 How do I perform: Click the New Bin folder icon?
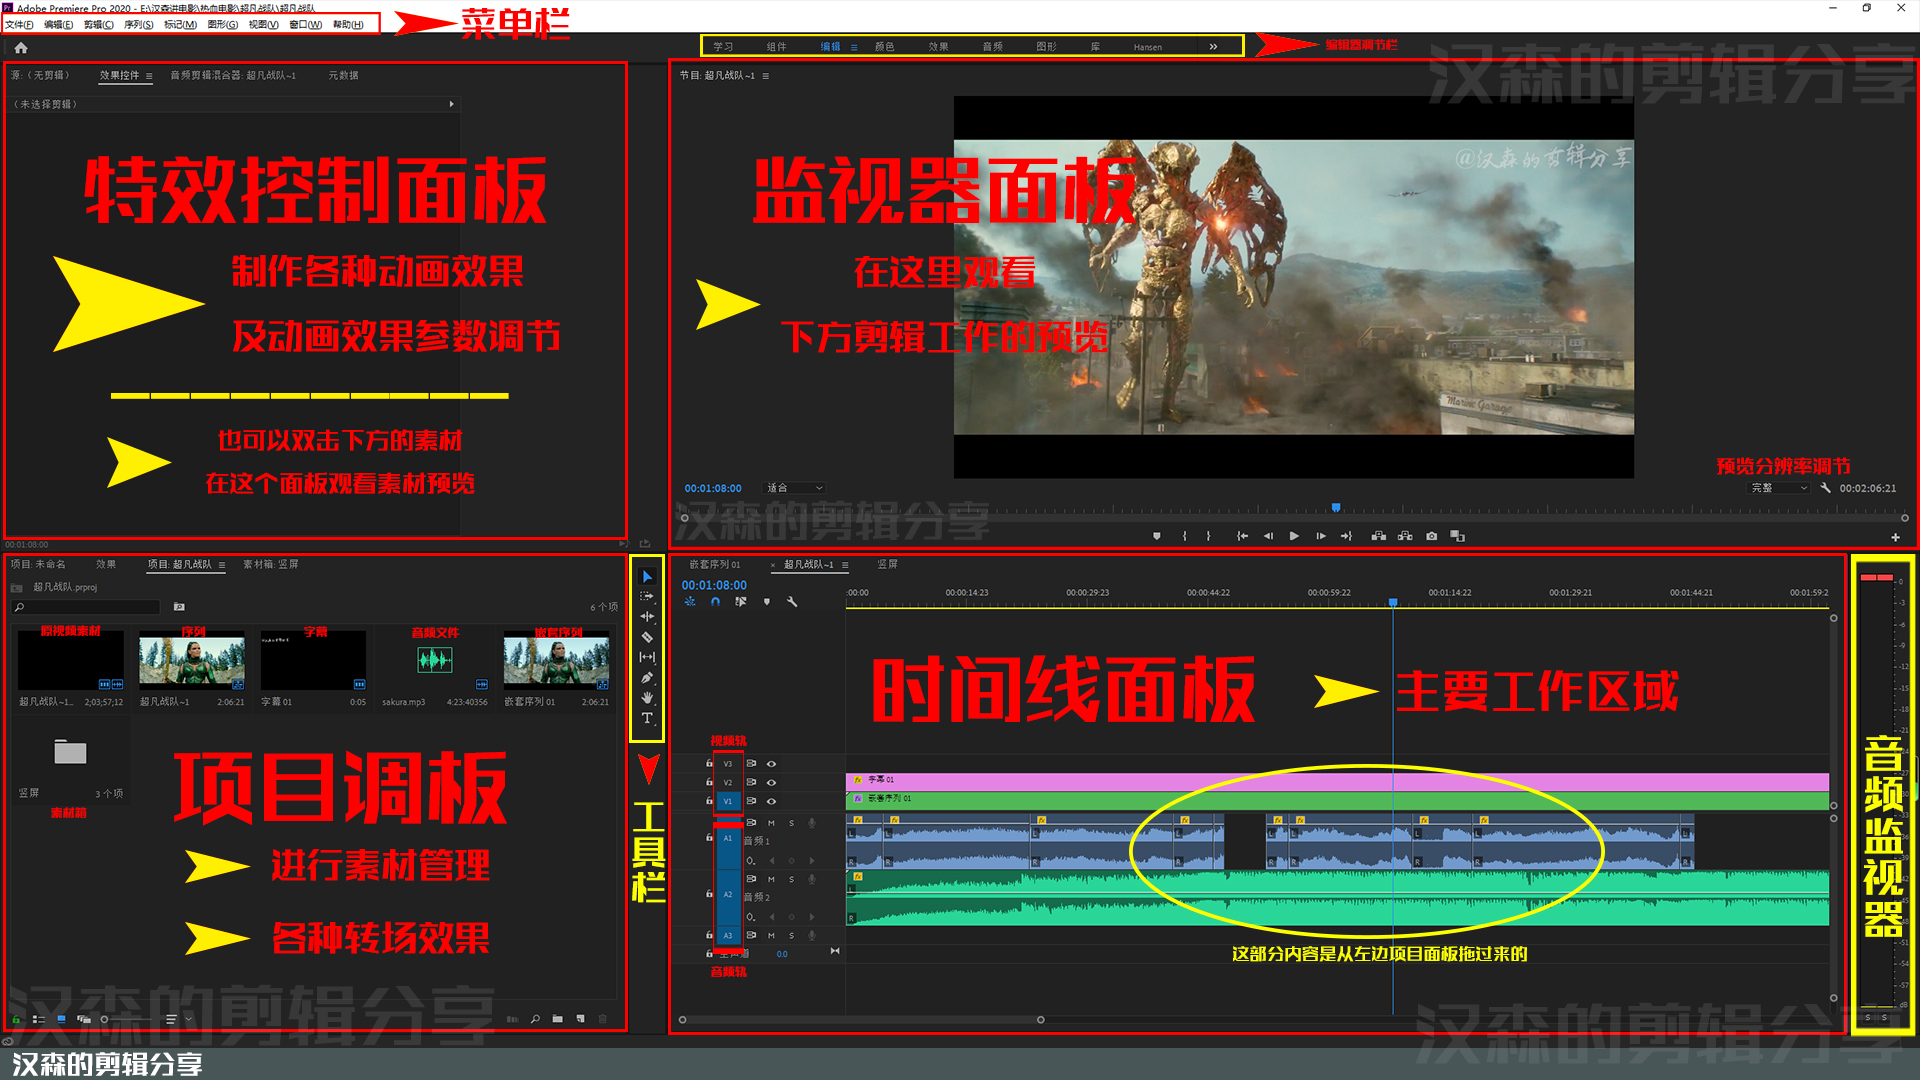(x=557, y=1019)
